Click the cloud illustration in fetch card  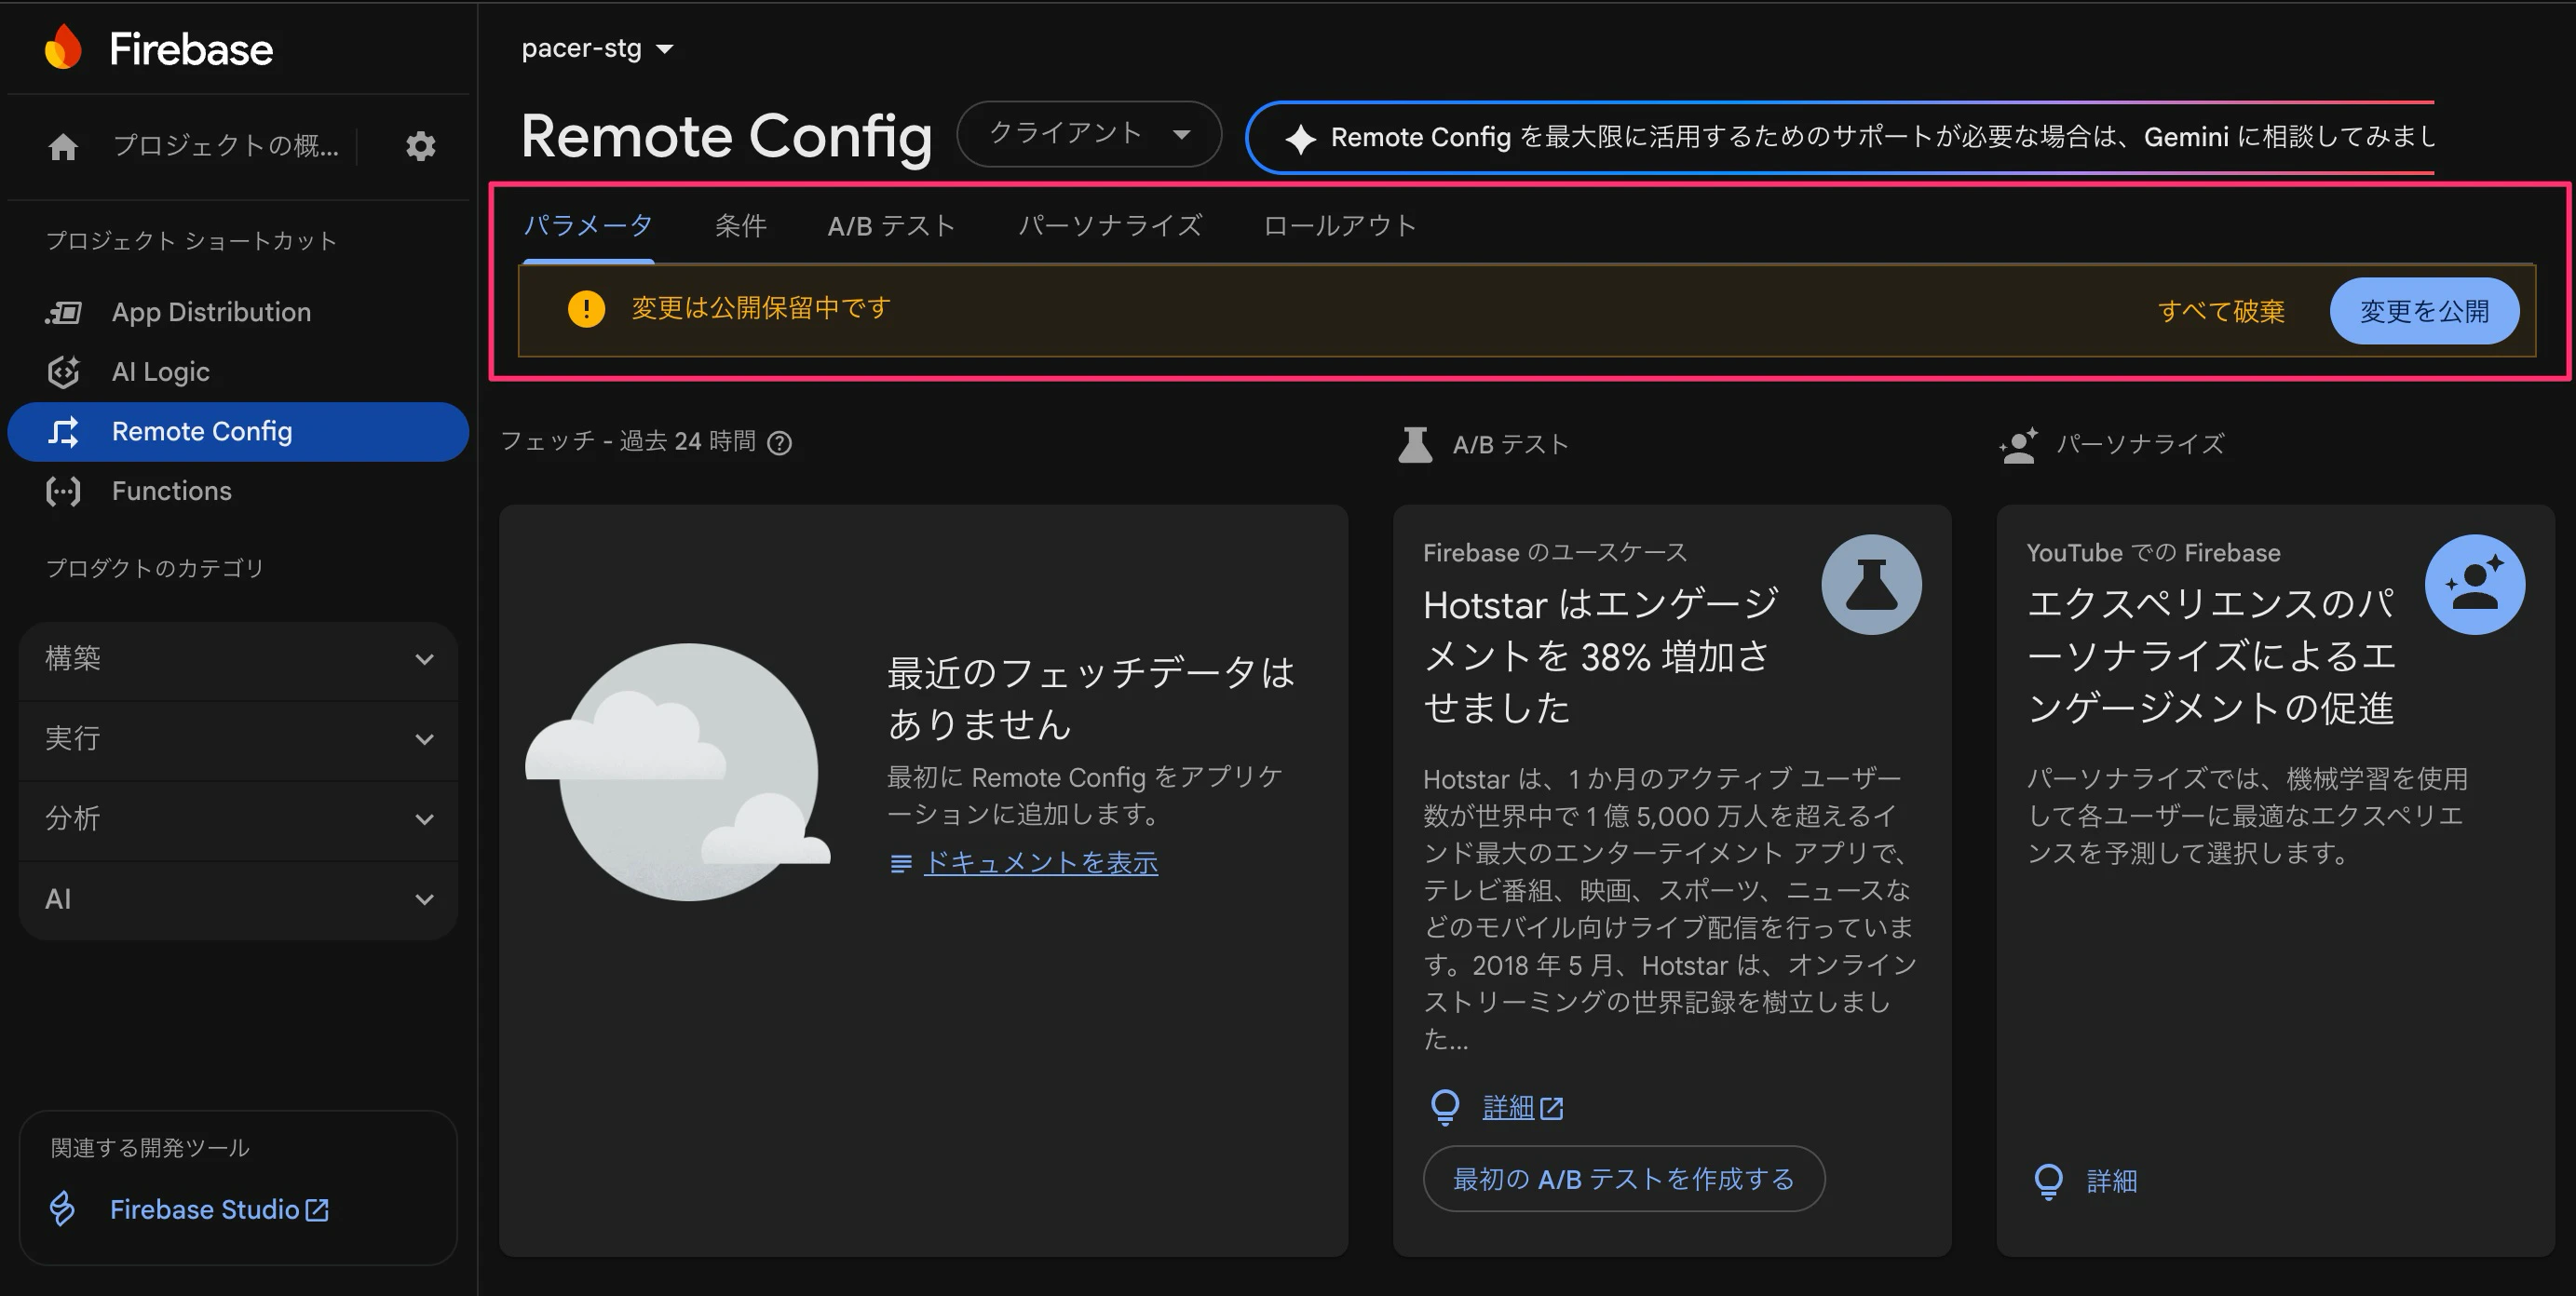click(678, 772)
